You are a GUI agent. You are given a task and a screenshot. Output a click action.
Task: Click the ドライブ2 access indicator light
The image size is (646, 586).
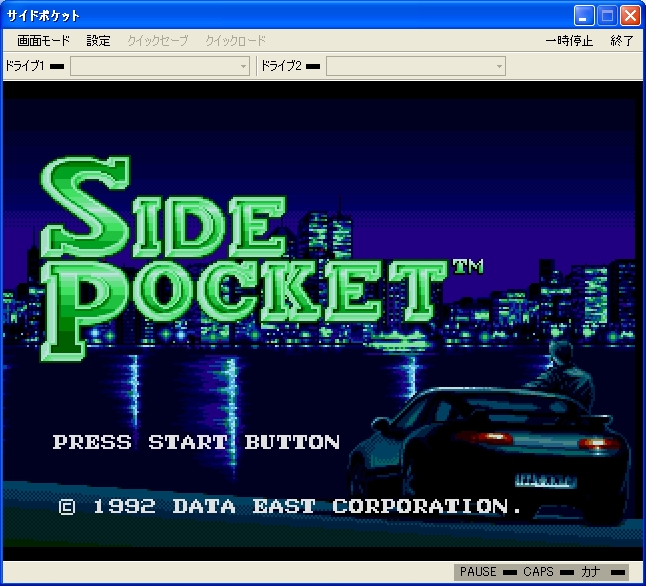[x=313, y=66]
